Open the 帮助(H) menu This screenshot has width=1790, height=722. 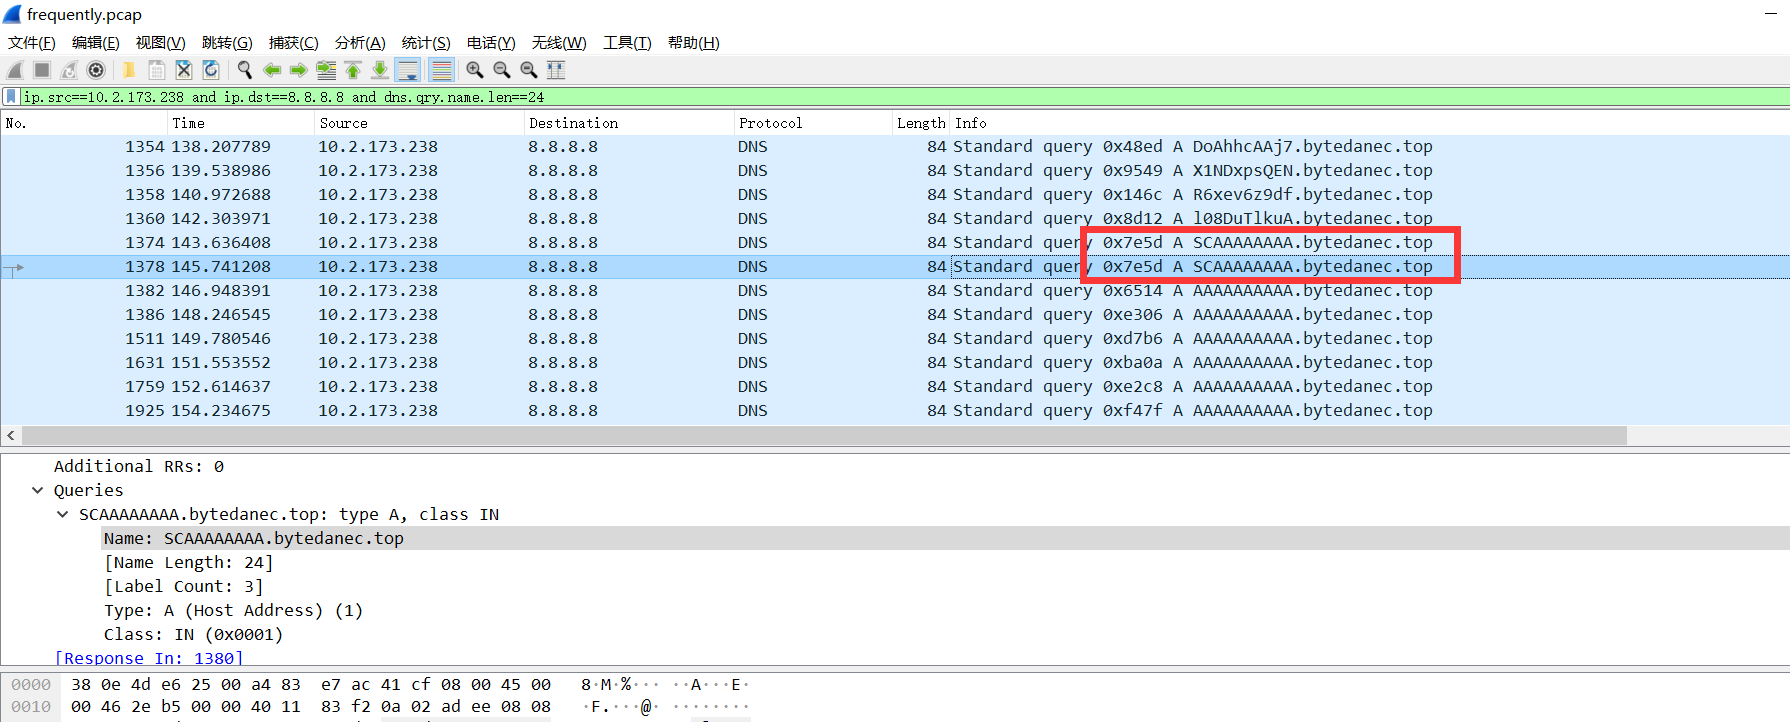pos(694,43)
